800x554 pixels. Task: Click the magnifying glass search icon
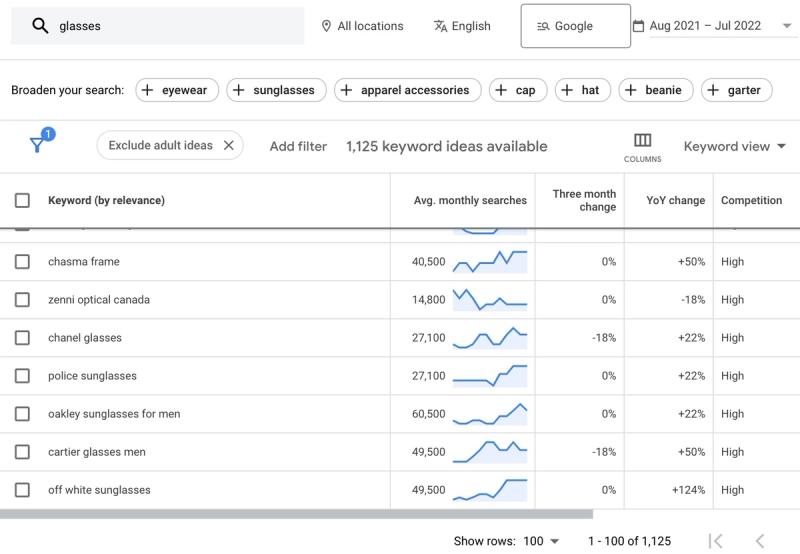coord(40,27)
